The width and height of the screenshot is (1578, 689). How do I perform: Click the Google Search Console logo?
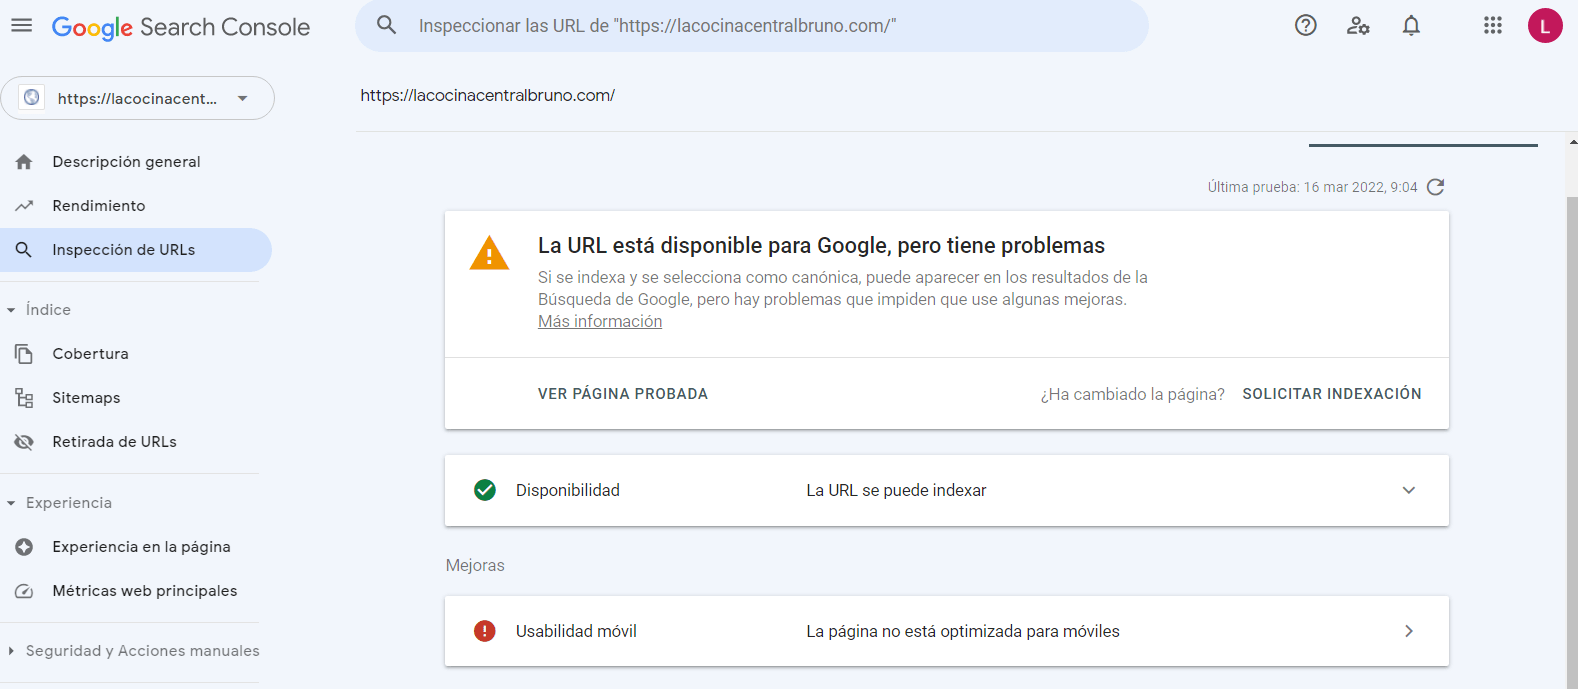181,27
